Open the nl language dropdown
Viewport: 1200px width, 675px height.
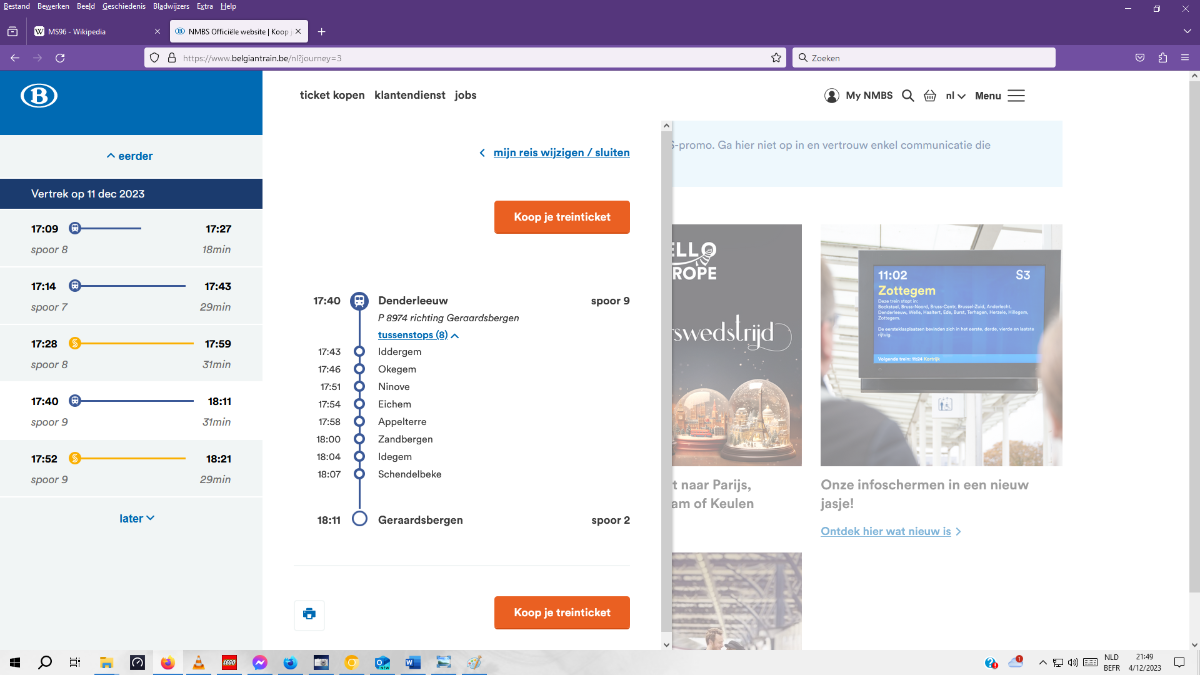[x=955, y=96]
